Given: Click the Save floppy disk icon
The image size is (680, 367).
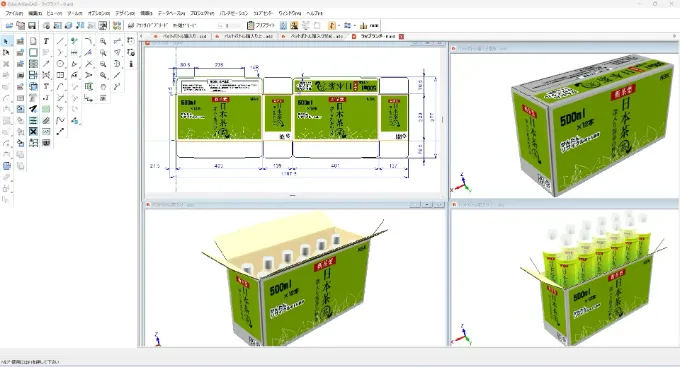Looking at the screenshot, I should (32, 26).
